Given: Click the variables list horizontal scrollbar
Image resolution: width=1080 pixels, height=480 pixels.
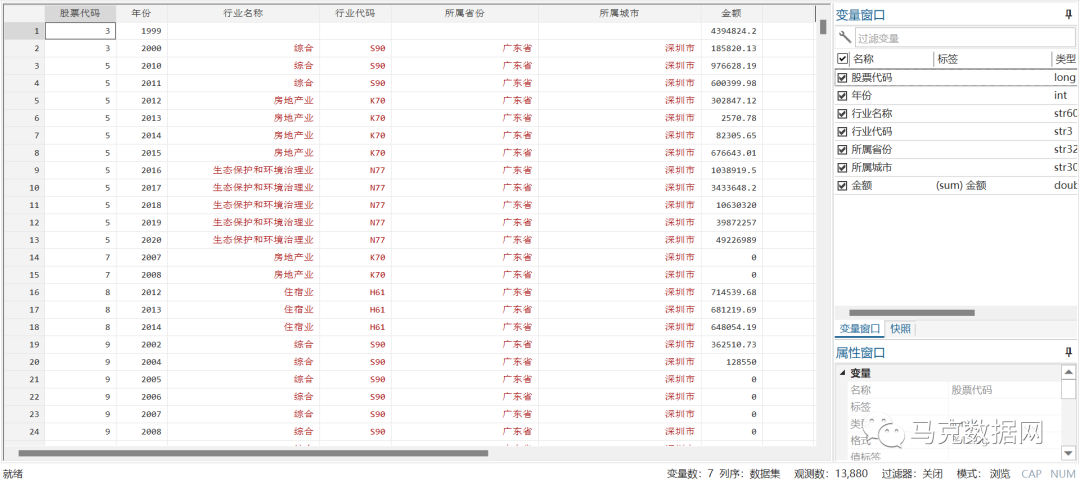Looking at the screenshot, I should [x=911, y=313].
